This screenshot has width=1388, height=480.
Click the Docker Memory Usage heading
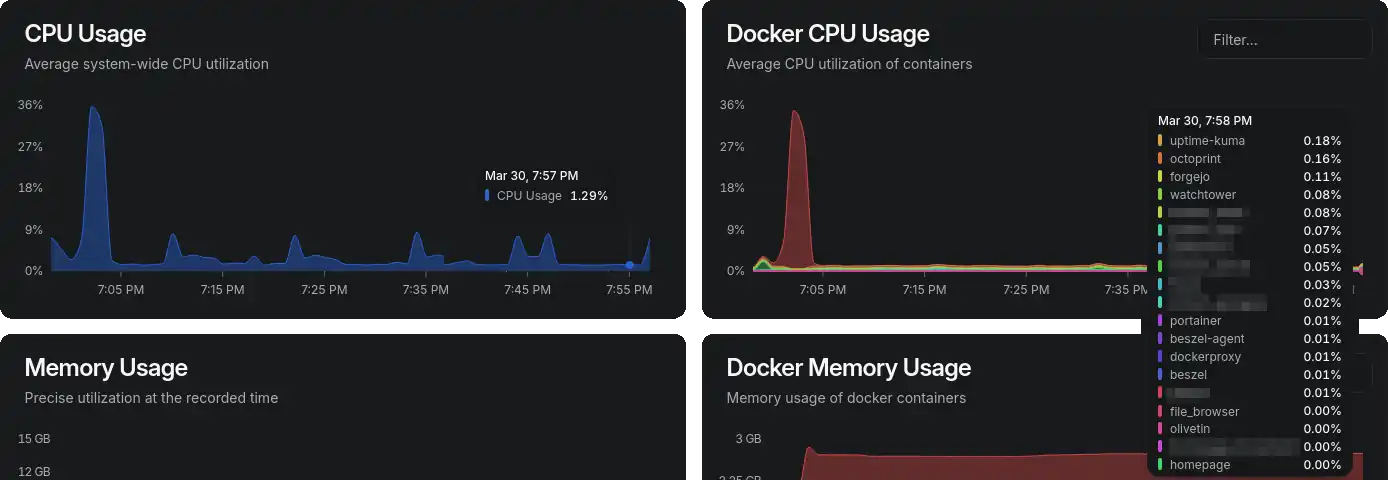pyautogui.click(x=849, y=368)
